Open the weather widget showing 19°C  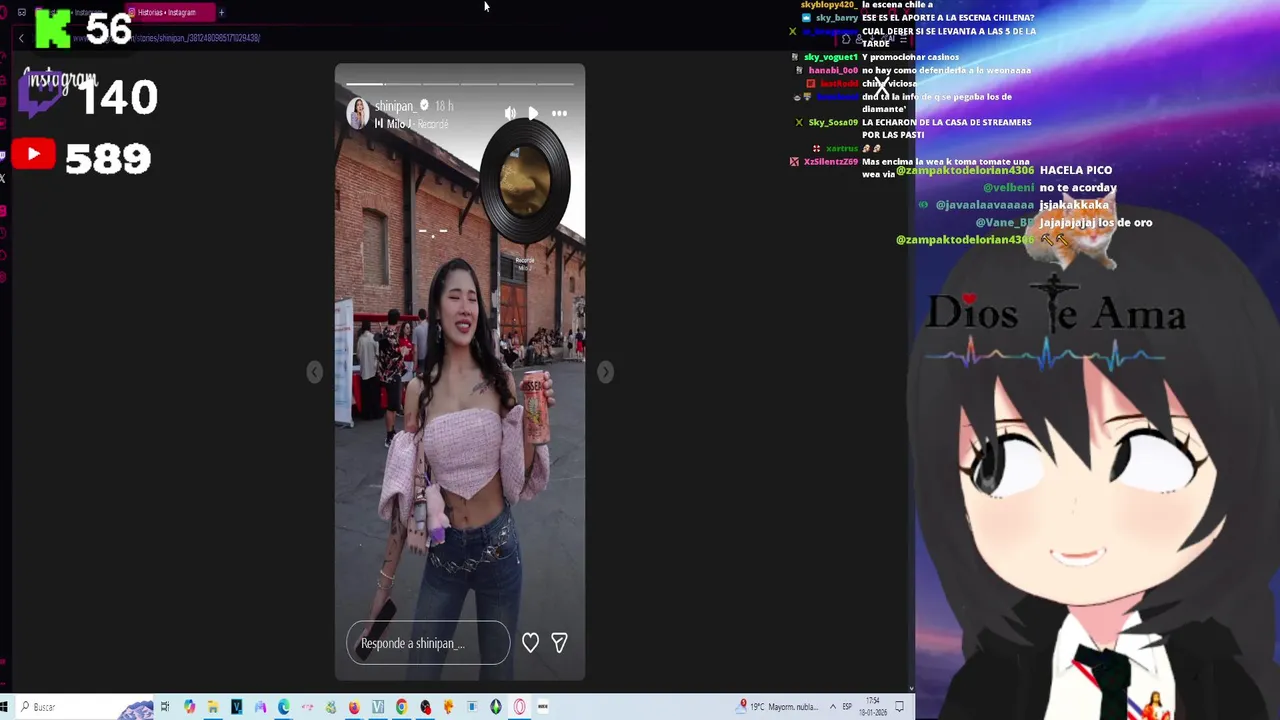point(778,707)
